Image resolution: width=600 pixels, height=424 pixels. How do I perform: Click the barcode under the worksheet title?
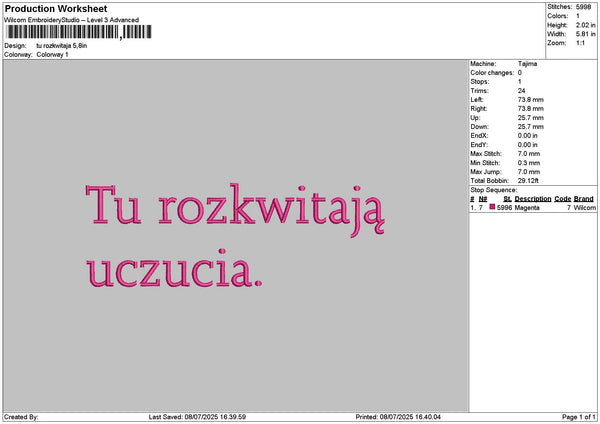(80, 33)
